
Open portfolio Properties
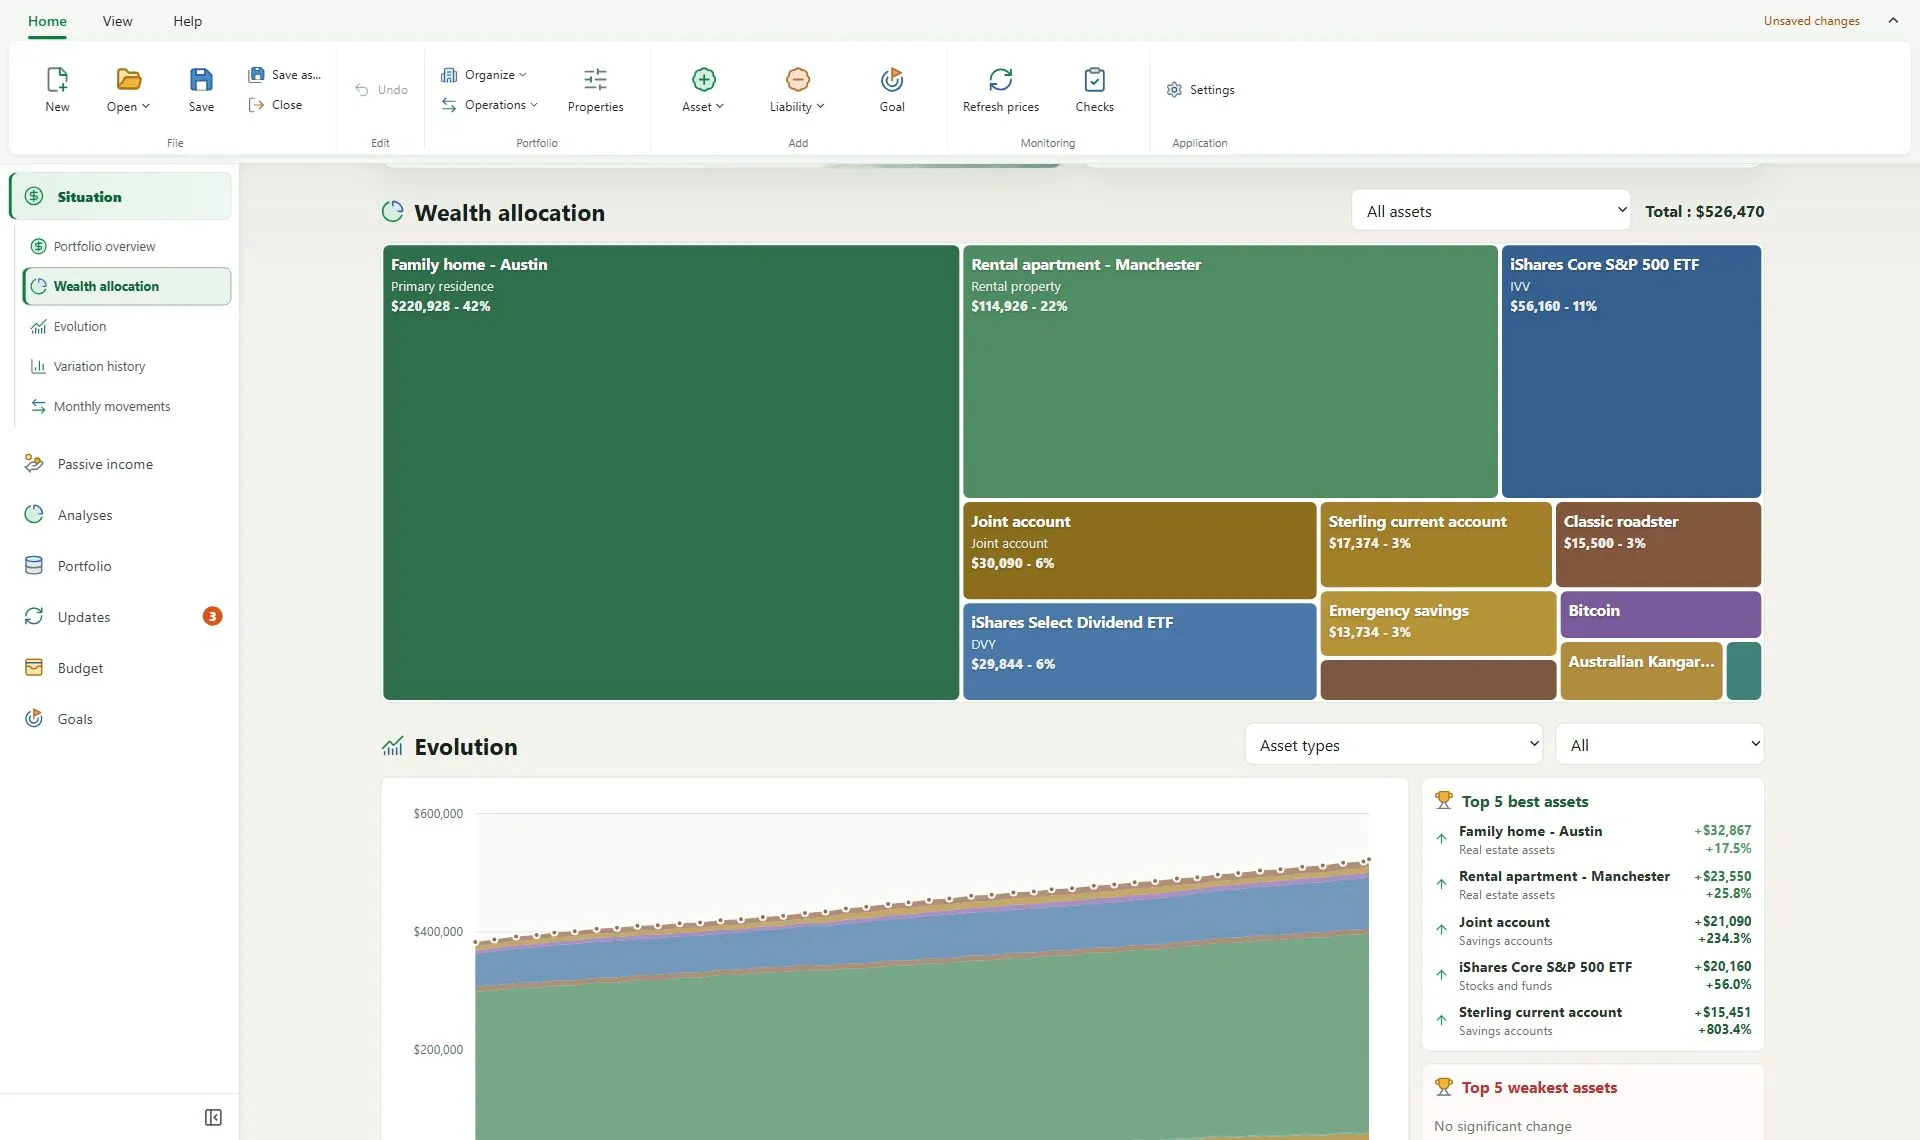595,89
